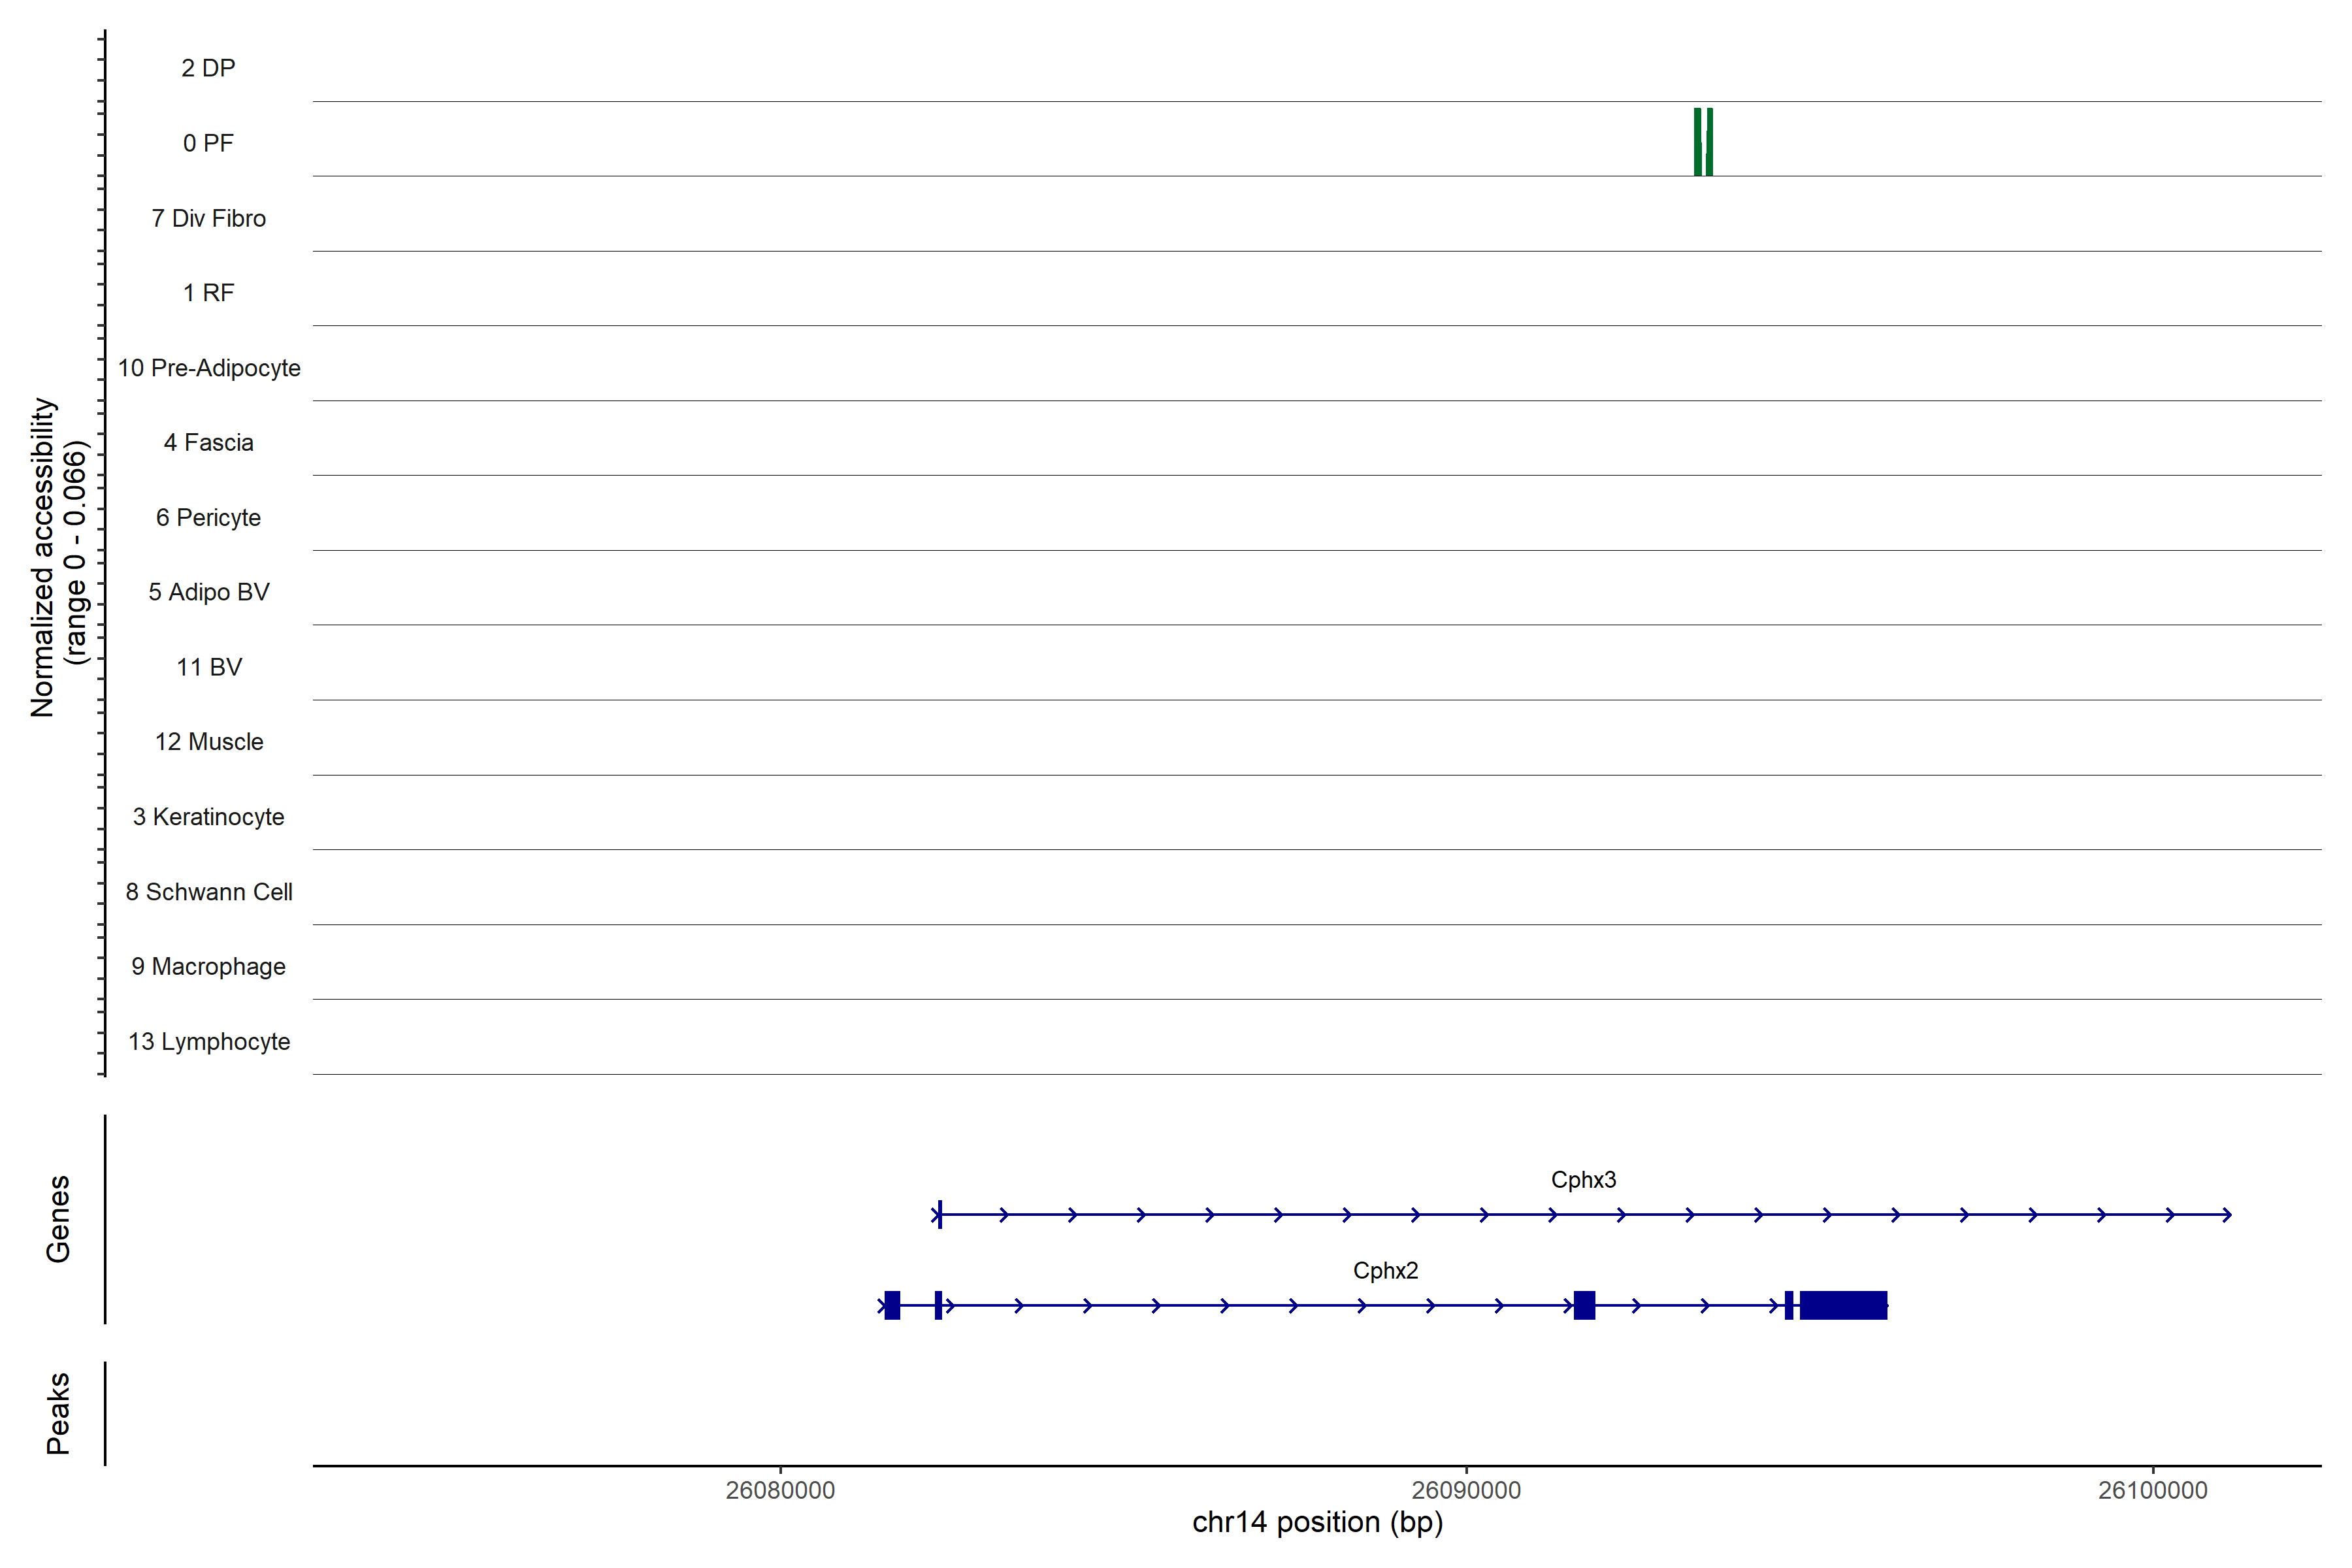
Task: Click the first exon block of Cphx2
Action: click(x=892, y=1305)
